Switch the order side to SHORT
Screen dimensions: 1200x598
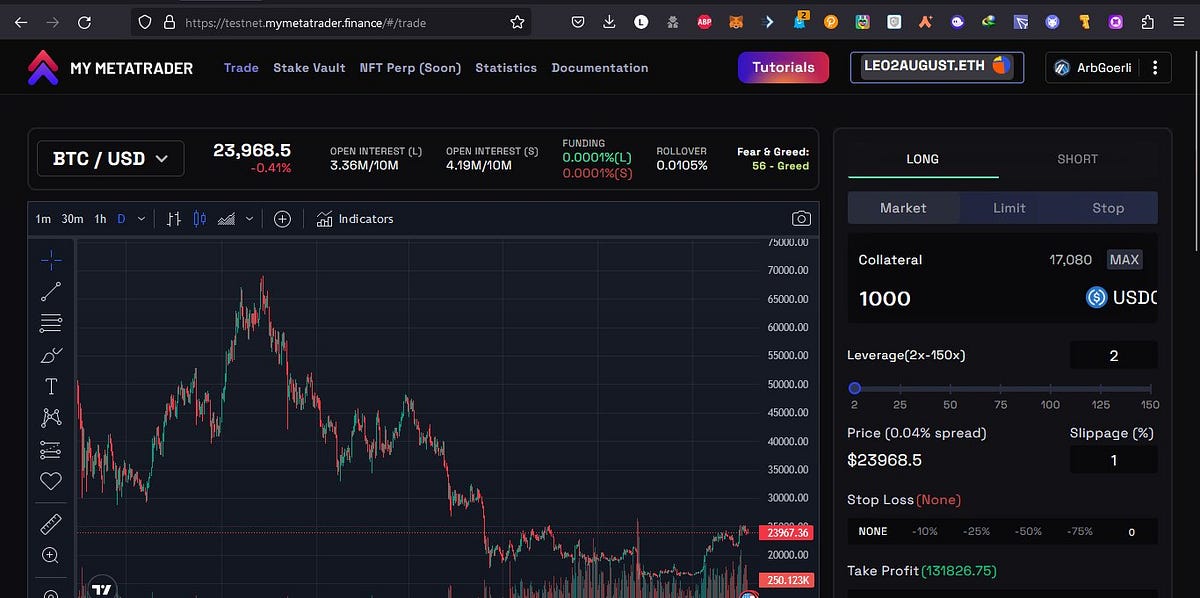pyautogui.click(x=1077, y=158)
